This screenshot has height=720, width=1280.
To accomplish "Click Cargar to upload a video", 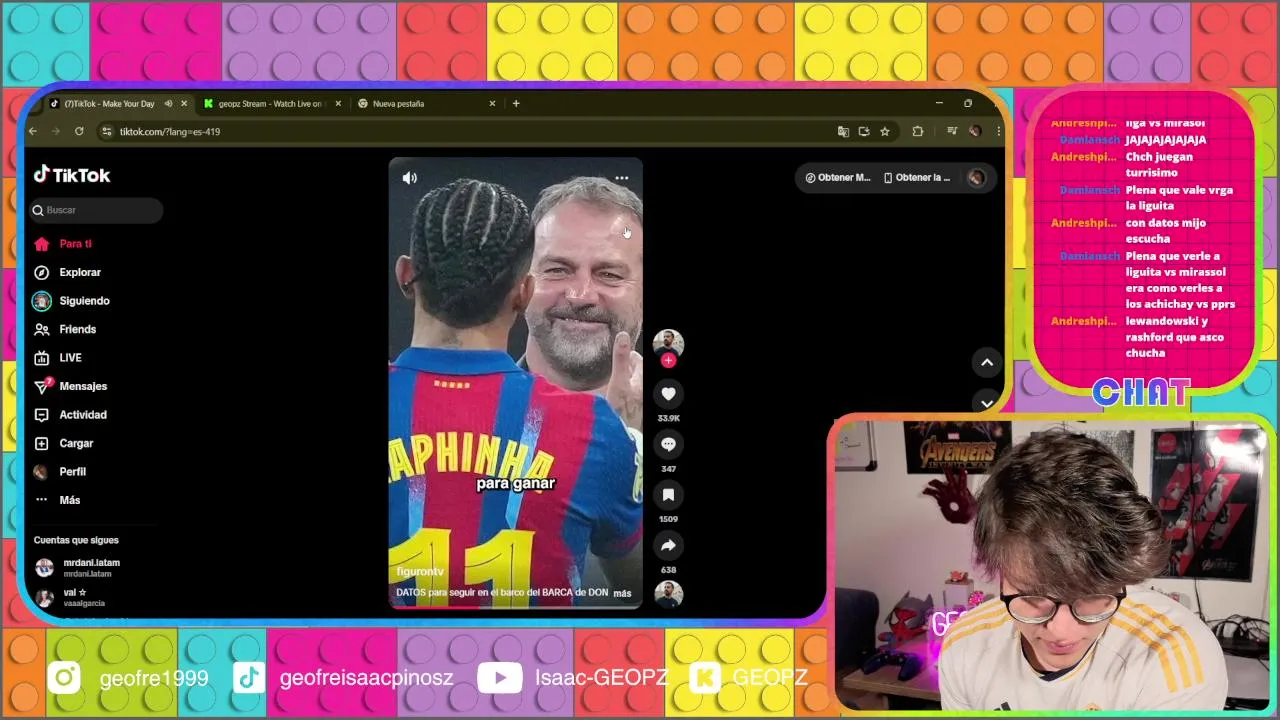I will [x=75, y=443].
